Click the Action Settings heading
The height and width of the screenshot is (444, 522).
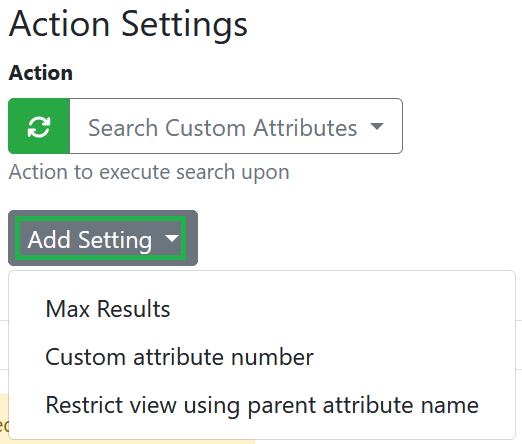[x=128, y=25]
